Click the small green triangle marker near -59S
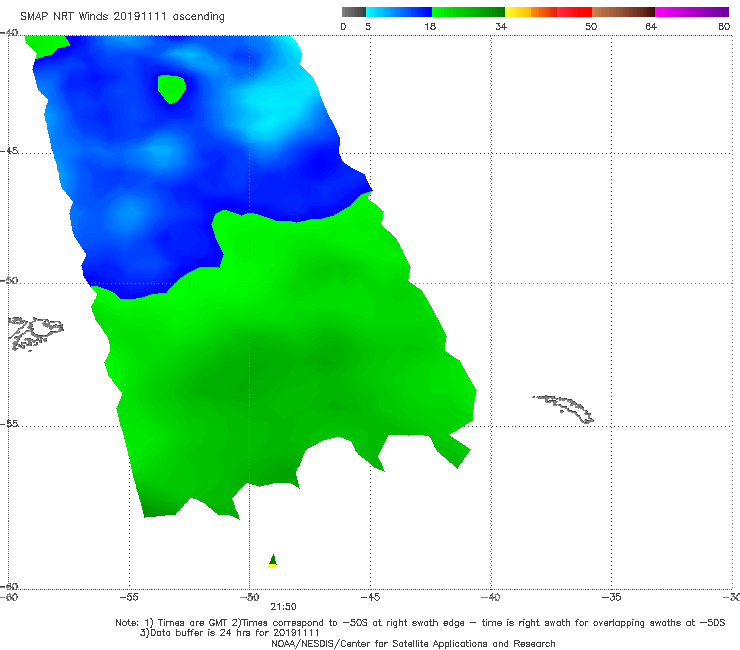This screenshot has height=650, width=740. click(272, 561)
